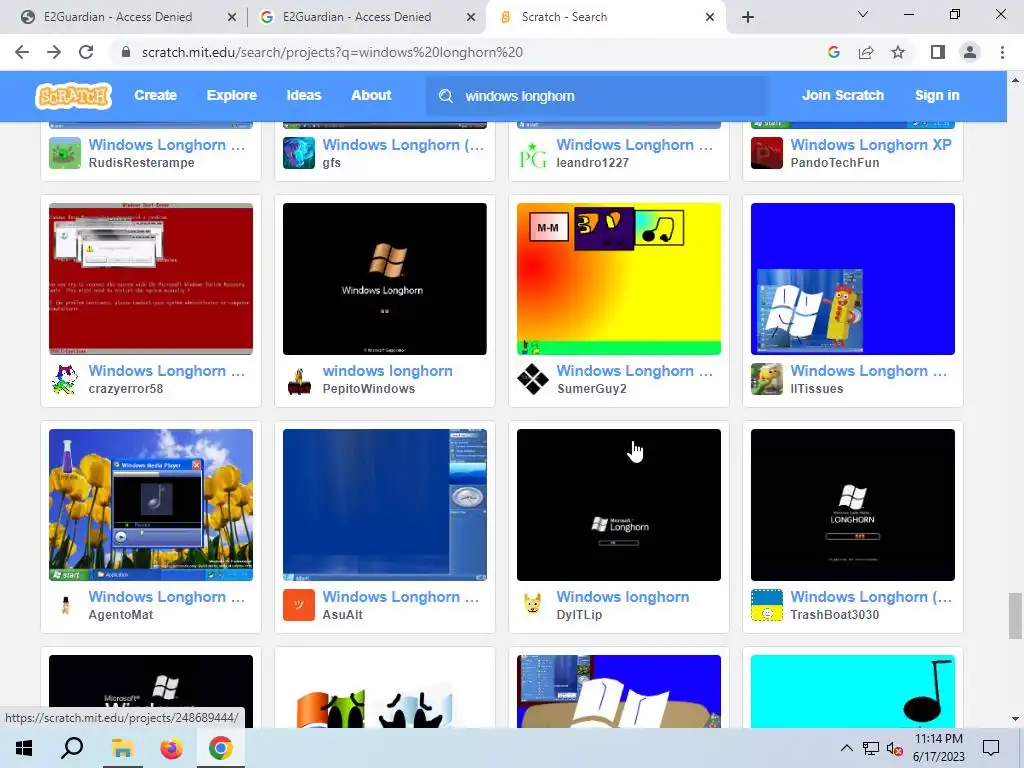Open PepitoWindows' windows longhorn title link

[387, 371]
